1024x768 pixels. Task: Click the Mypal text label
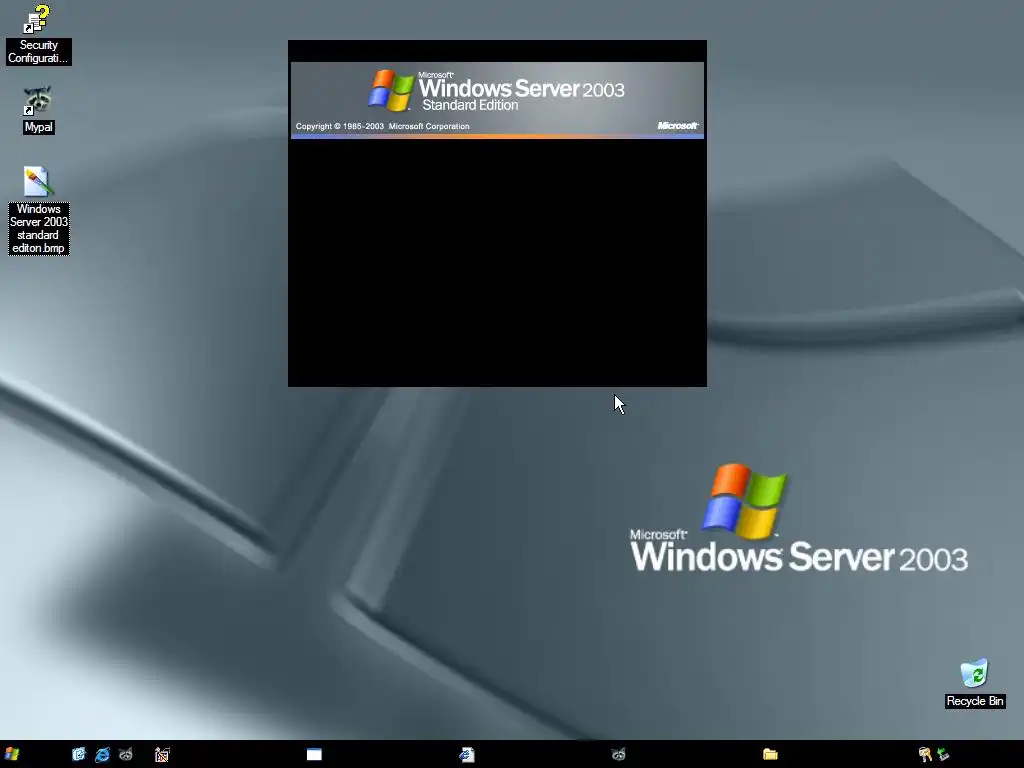coord(39,127)
